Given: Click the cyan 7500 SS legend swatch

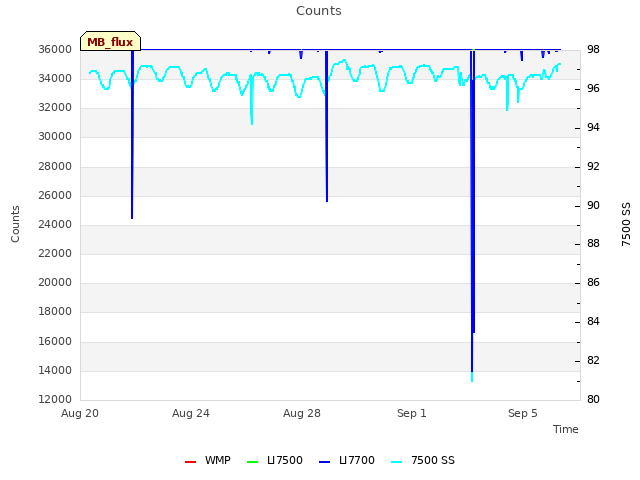Looking at the screenshot, I should (x=397, y=462).
